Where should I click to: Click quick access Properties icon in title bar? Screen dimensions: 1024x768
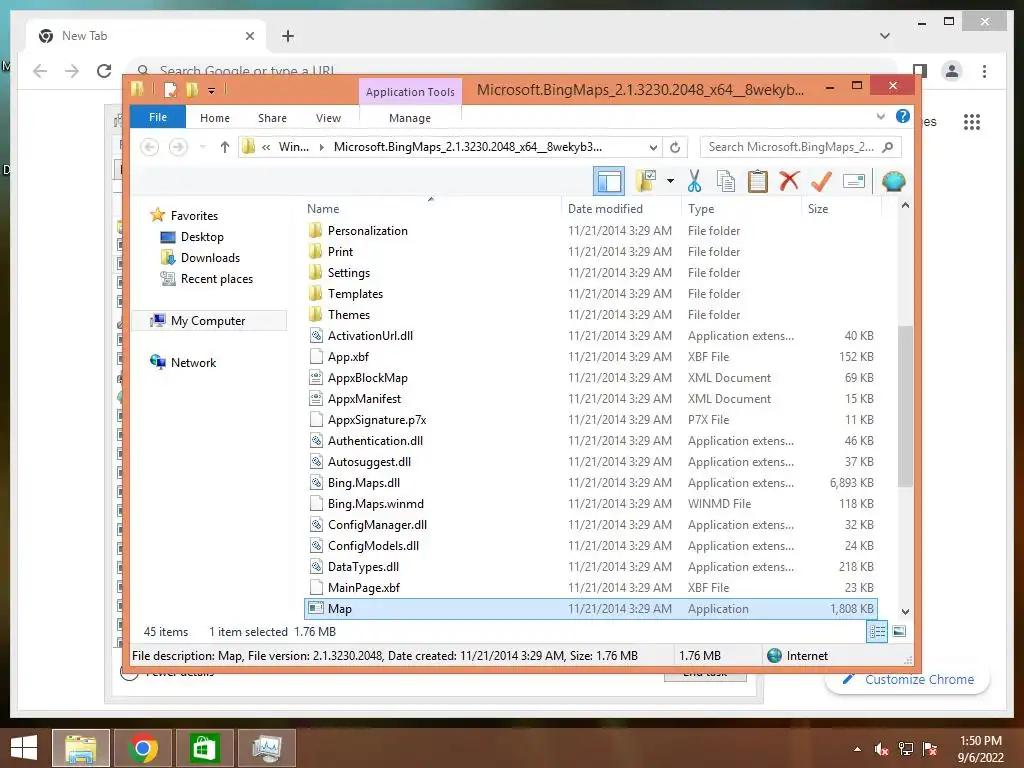point(170,89)
